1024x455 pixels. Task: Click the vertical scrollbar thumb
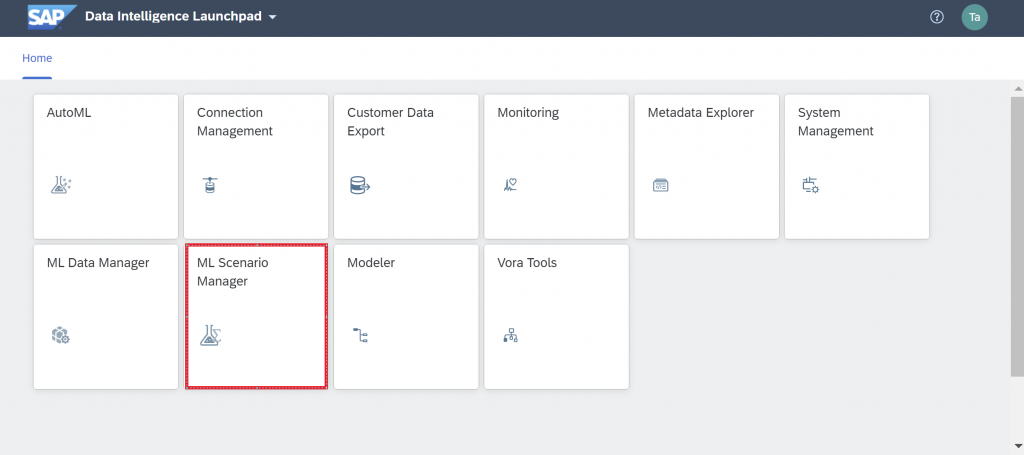click(x=1017, y=236)
